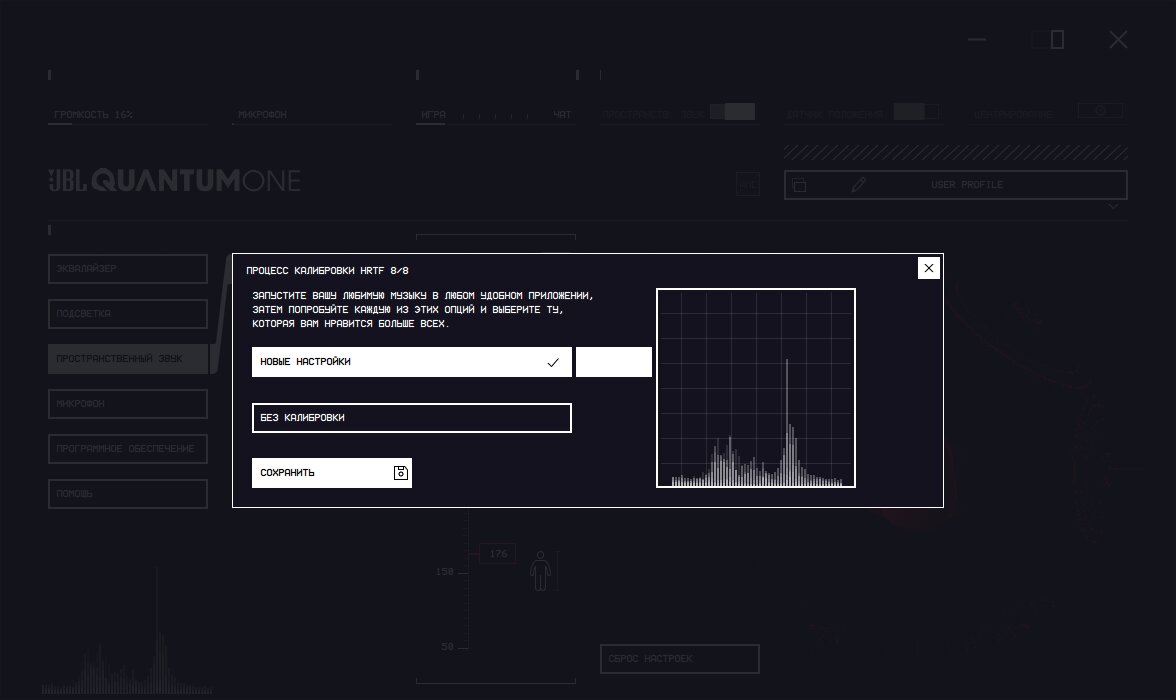The width and height of the screenshot is (1176, 700).
Task: Open the ПОМОЩЬ tab in sidebar
Action: 128,494
